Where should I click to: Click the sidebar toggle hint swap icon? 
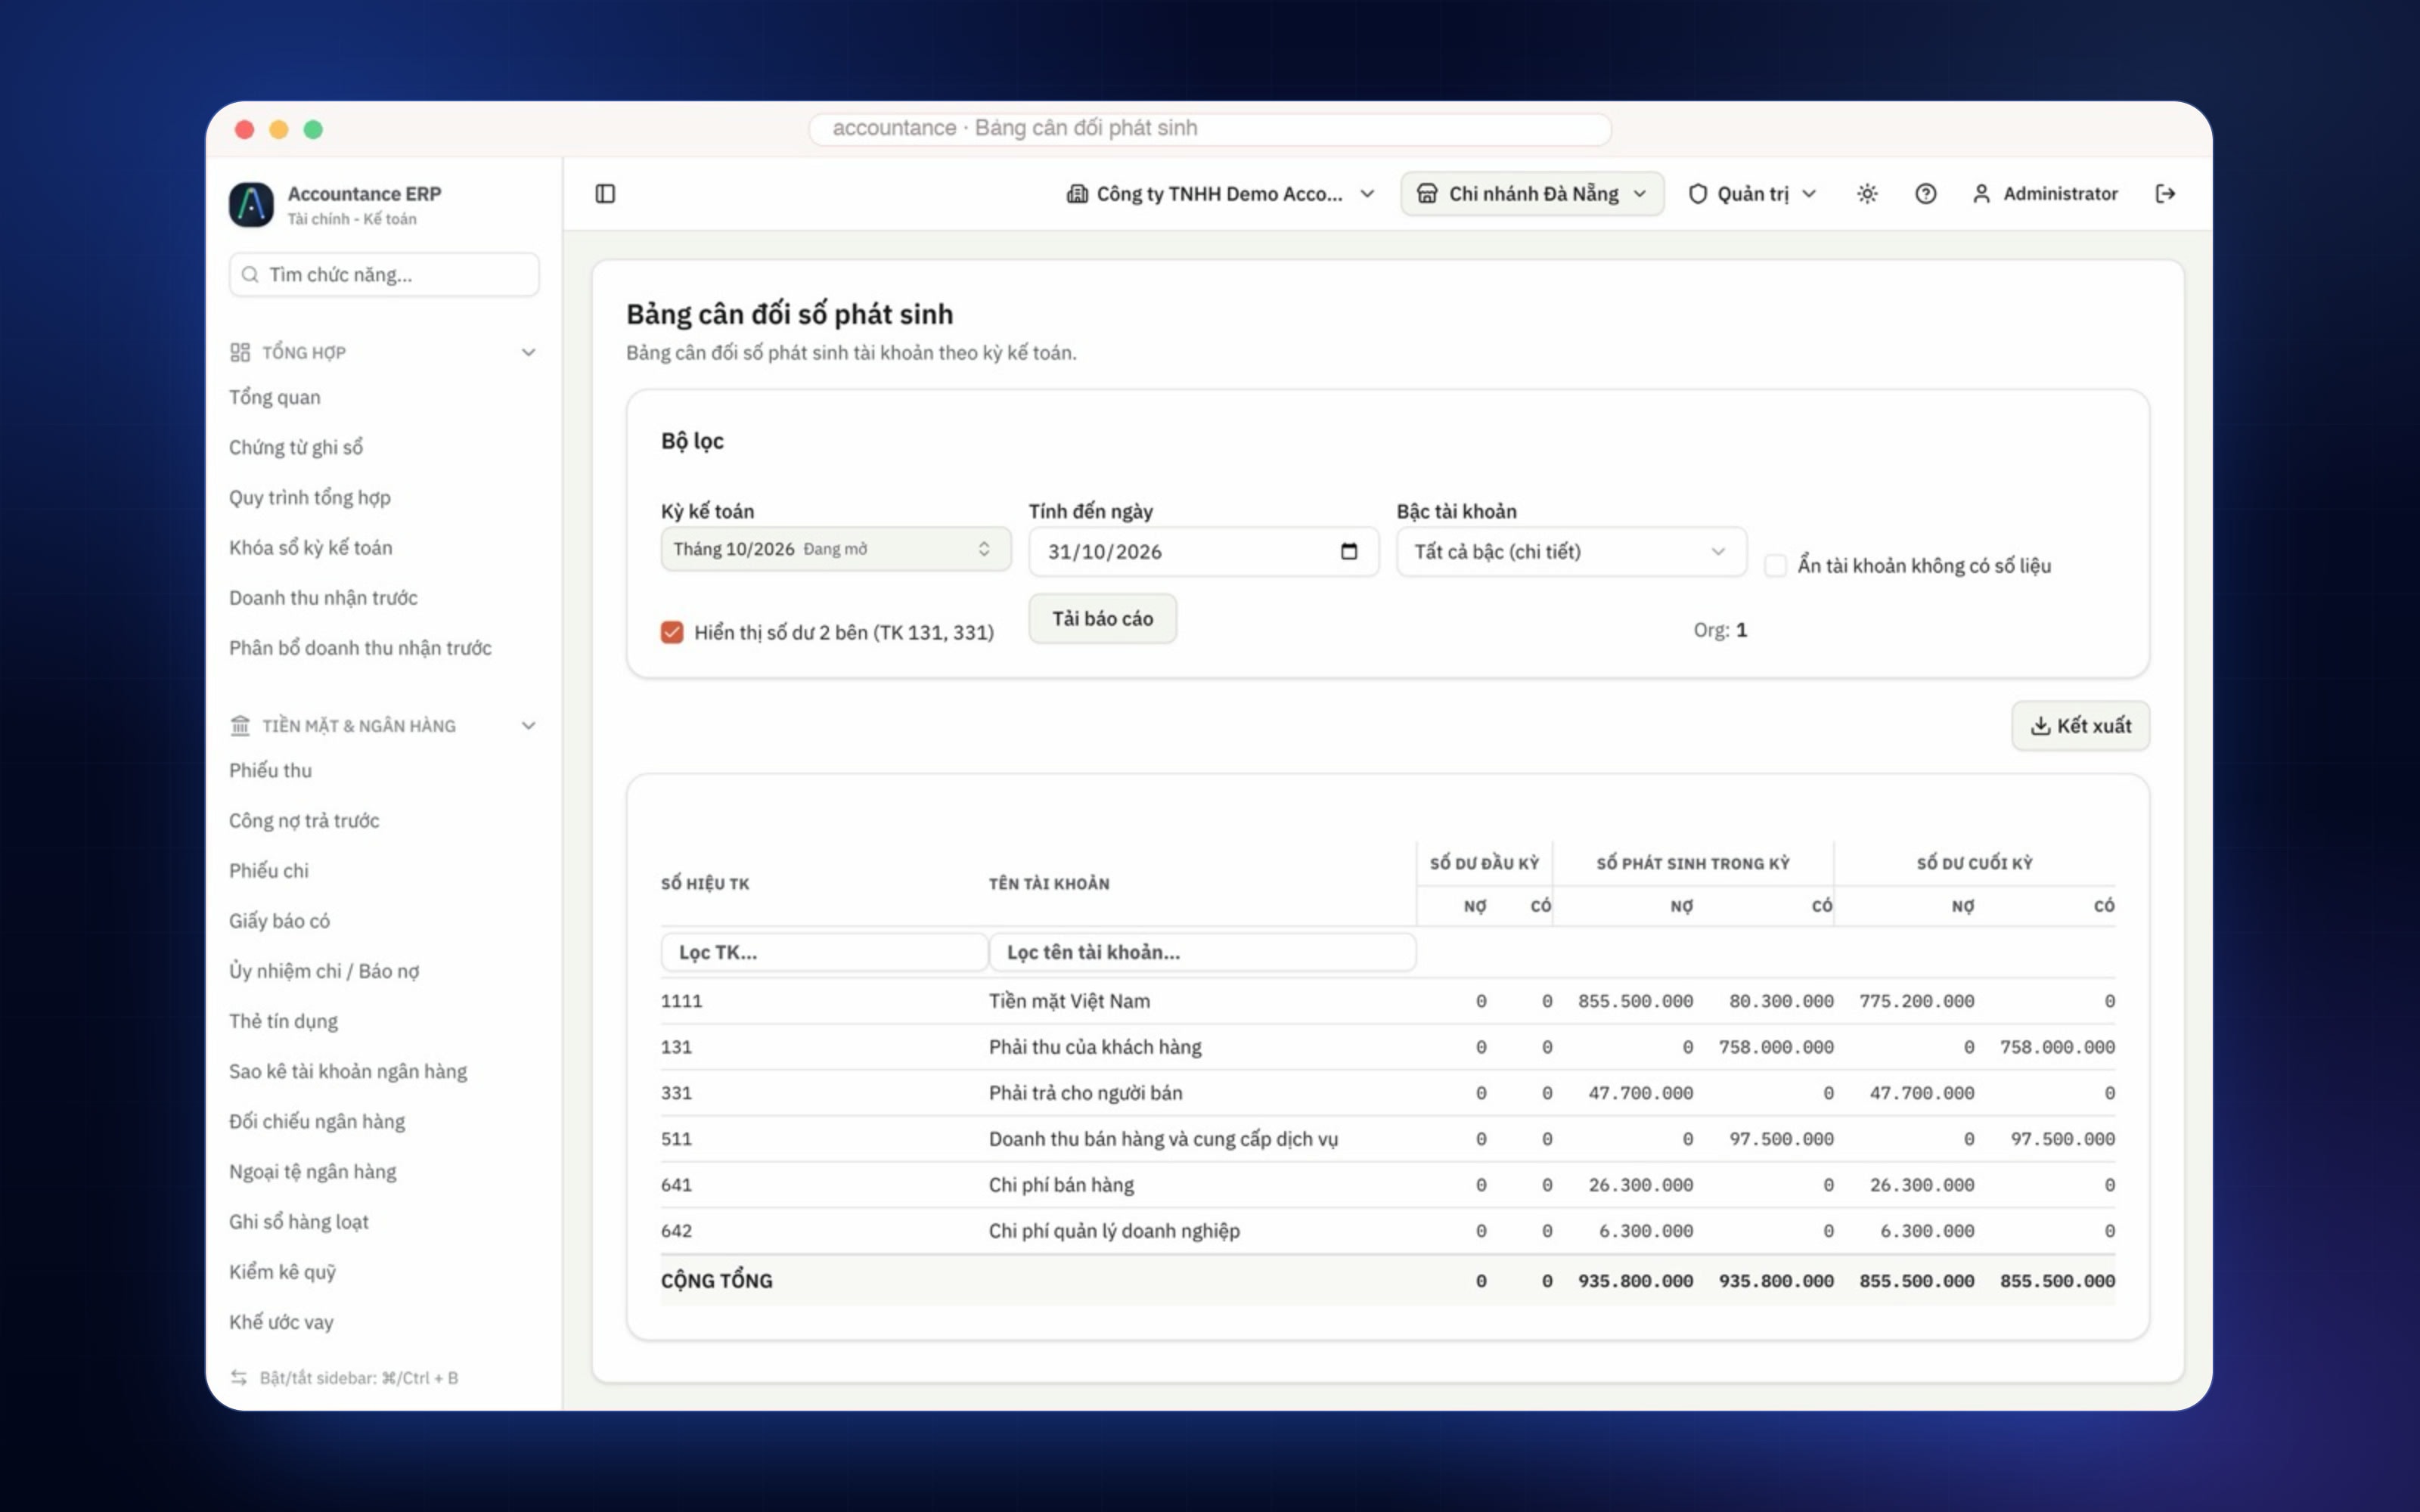(x=239, y=1377)
